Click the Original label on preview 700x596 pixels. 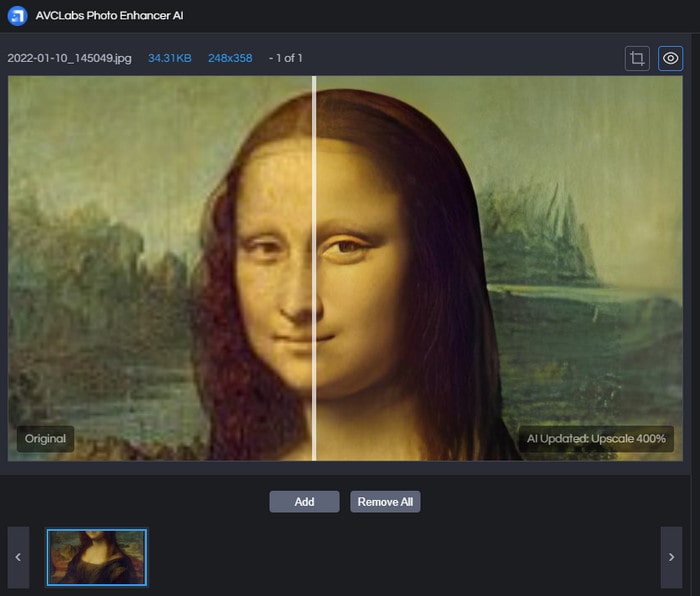point(46,439)
